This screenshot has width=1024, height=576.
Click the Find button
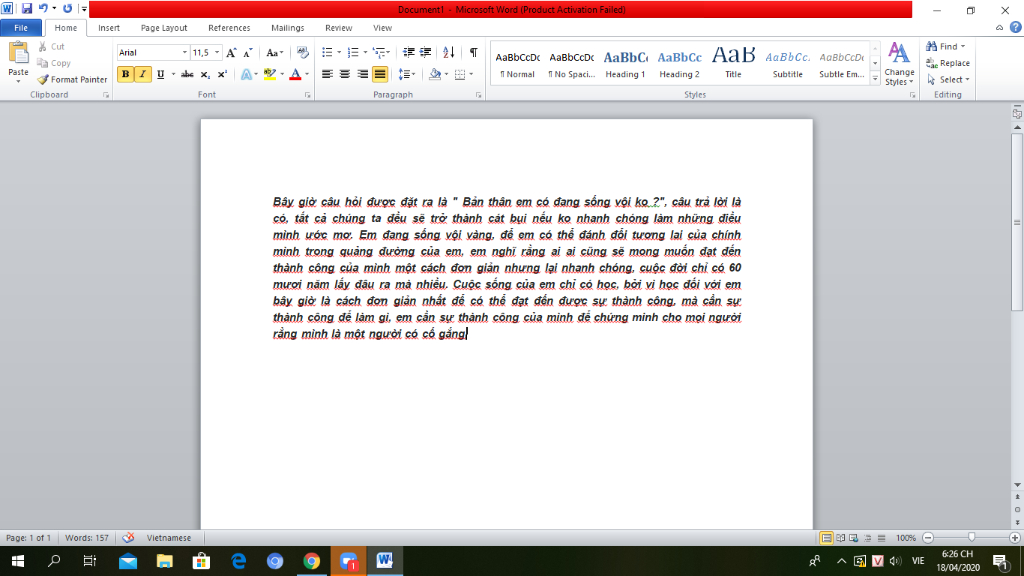(945, 46)
